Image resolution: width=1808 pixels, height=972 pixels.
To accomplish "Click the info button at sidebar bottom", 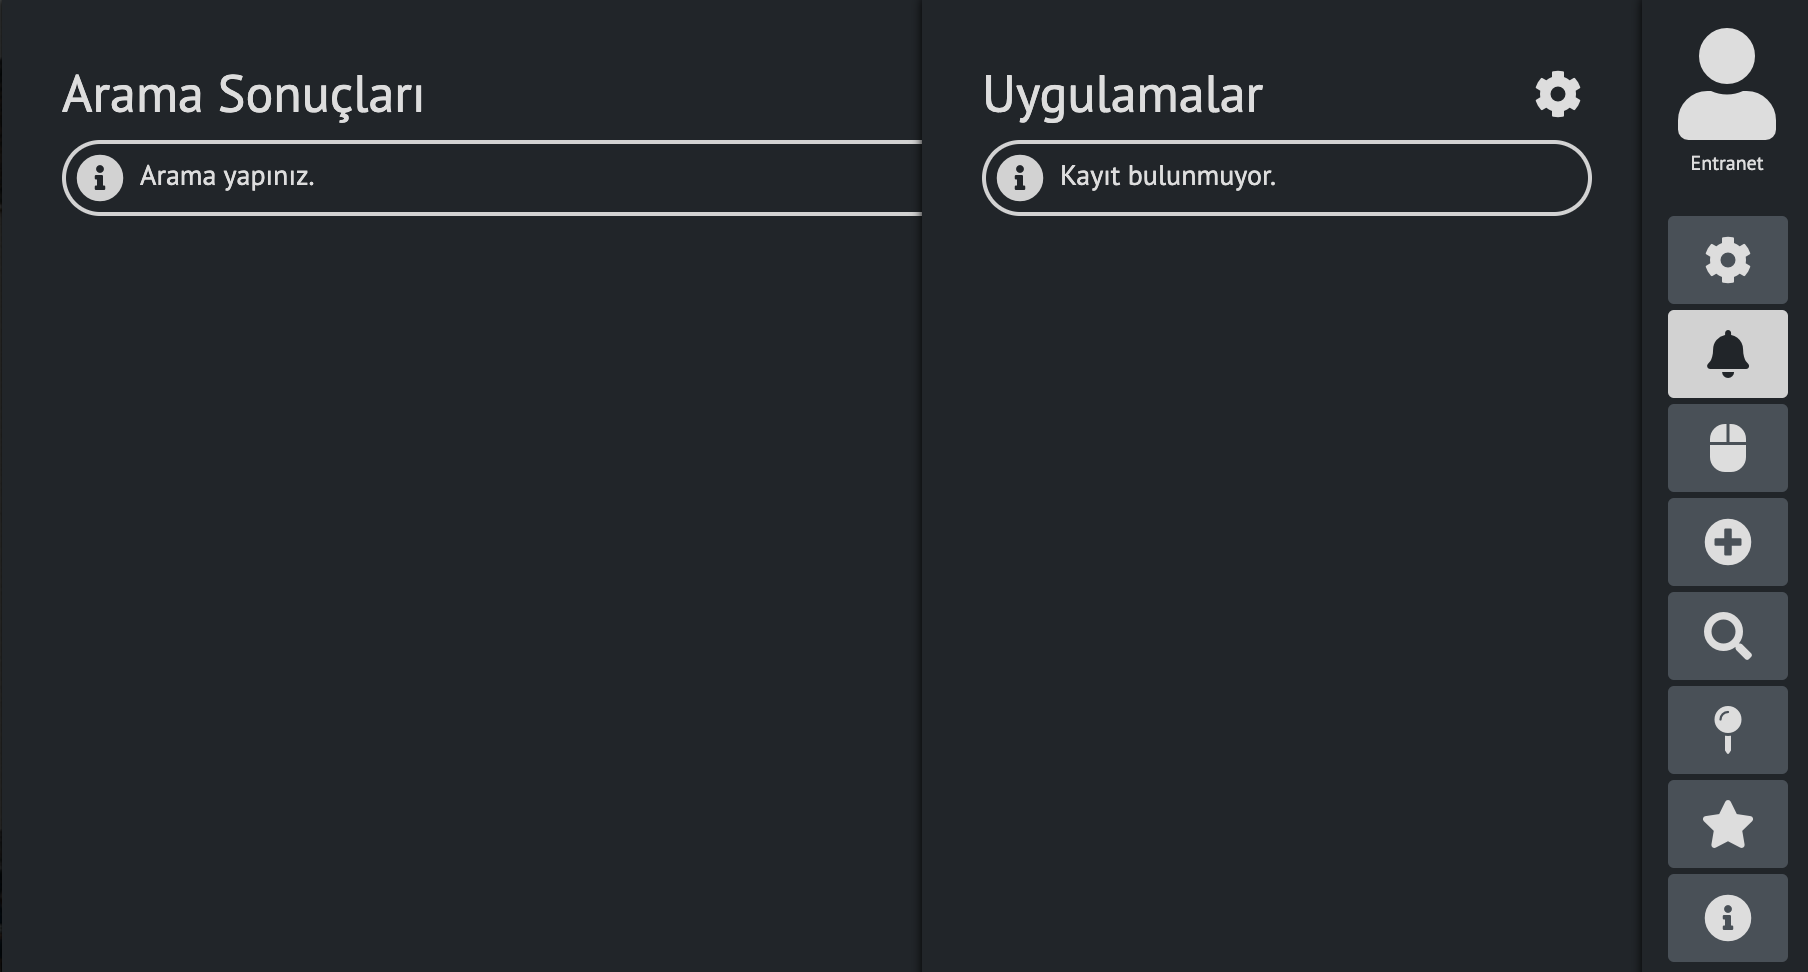I will click(x=1727, y=918).
